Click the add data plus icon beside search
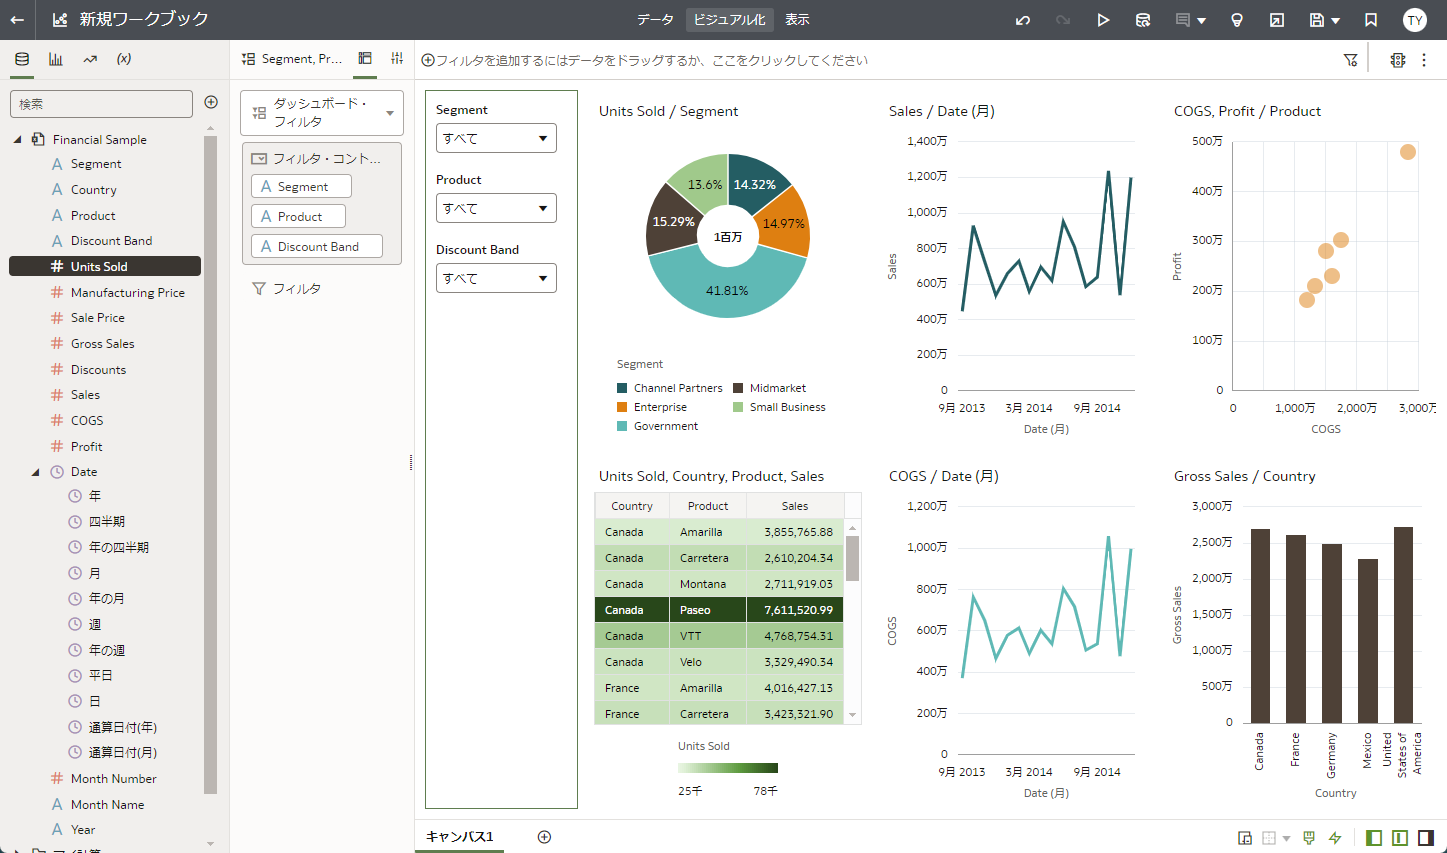 pyautogui.click(x=211, y=102)
